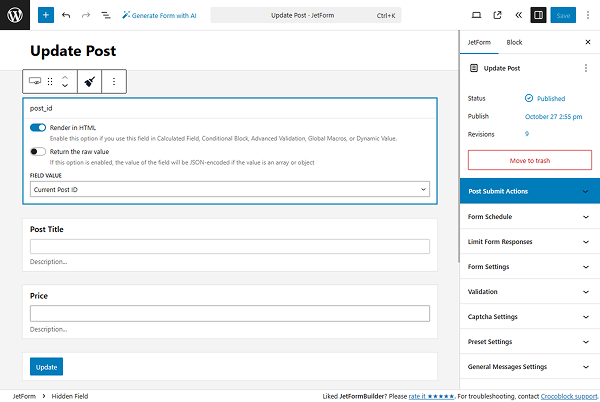Open the editor options three-dot menu
600x402 pixels.
pos(588,15)
